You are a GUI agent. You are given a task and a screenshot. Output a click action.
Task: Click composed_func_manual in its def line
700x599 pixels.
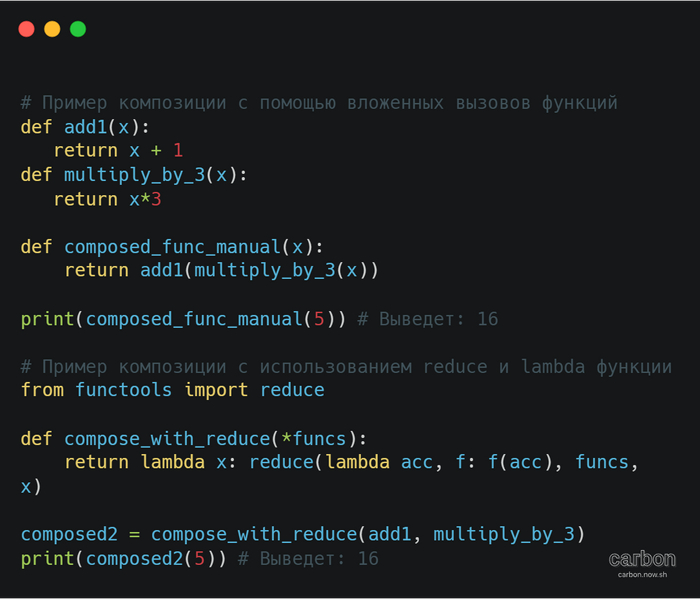(172, 247)
